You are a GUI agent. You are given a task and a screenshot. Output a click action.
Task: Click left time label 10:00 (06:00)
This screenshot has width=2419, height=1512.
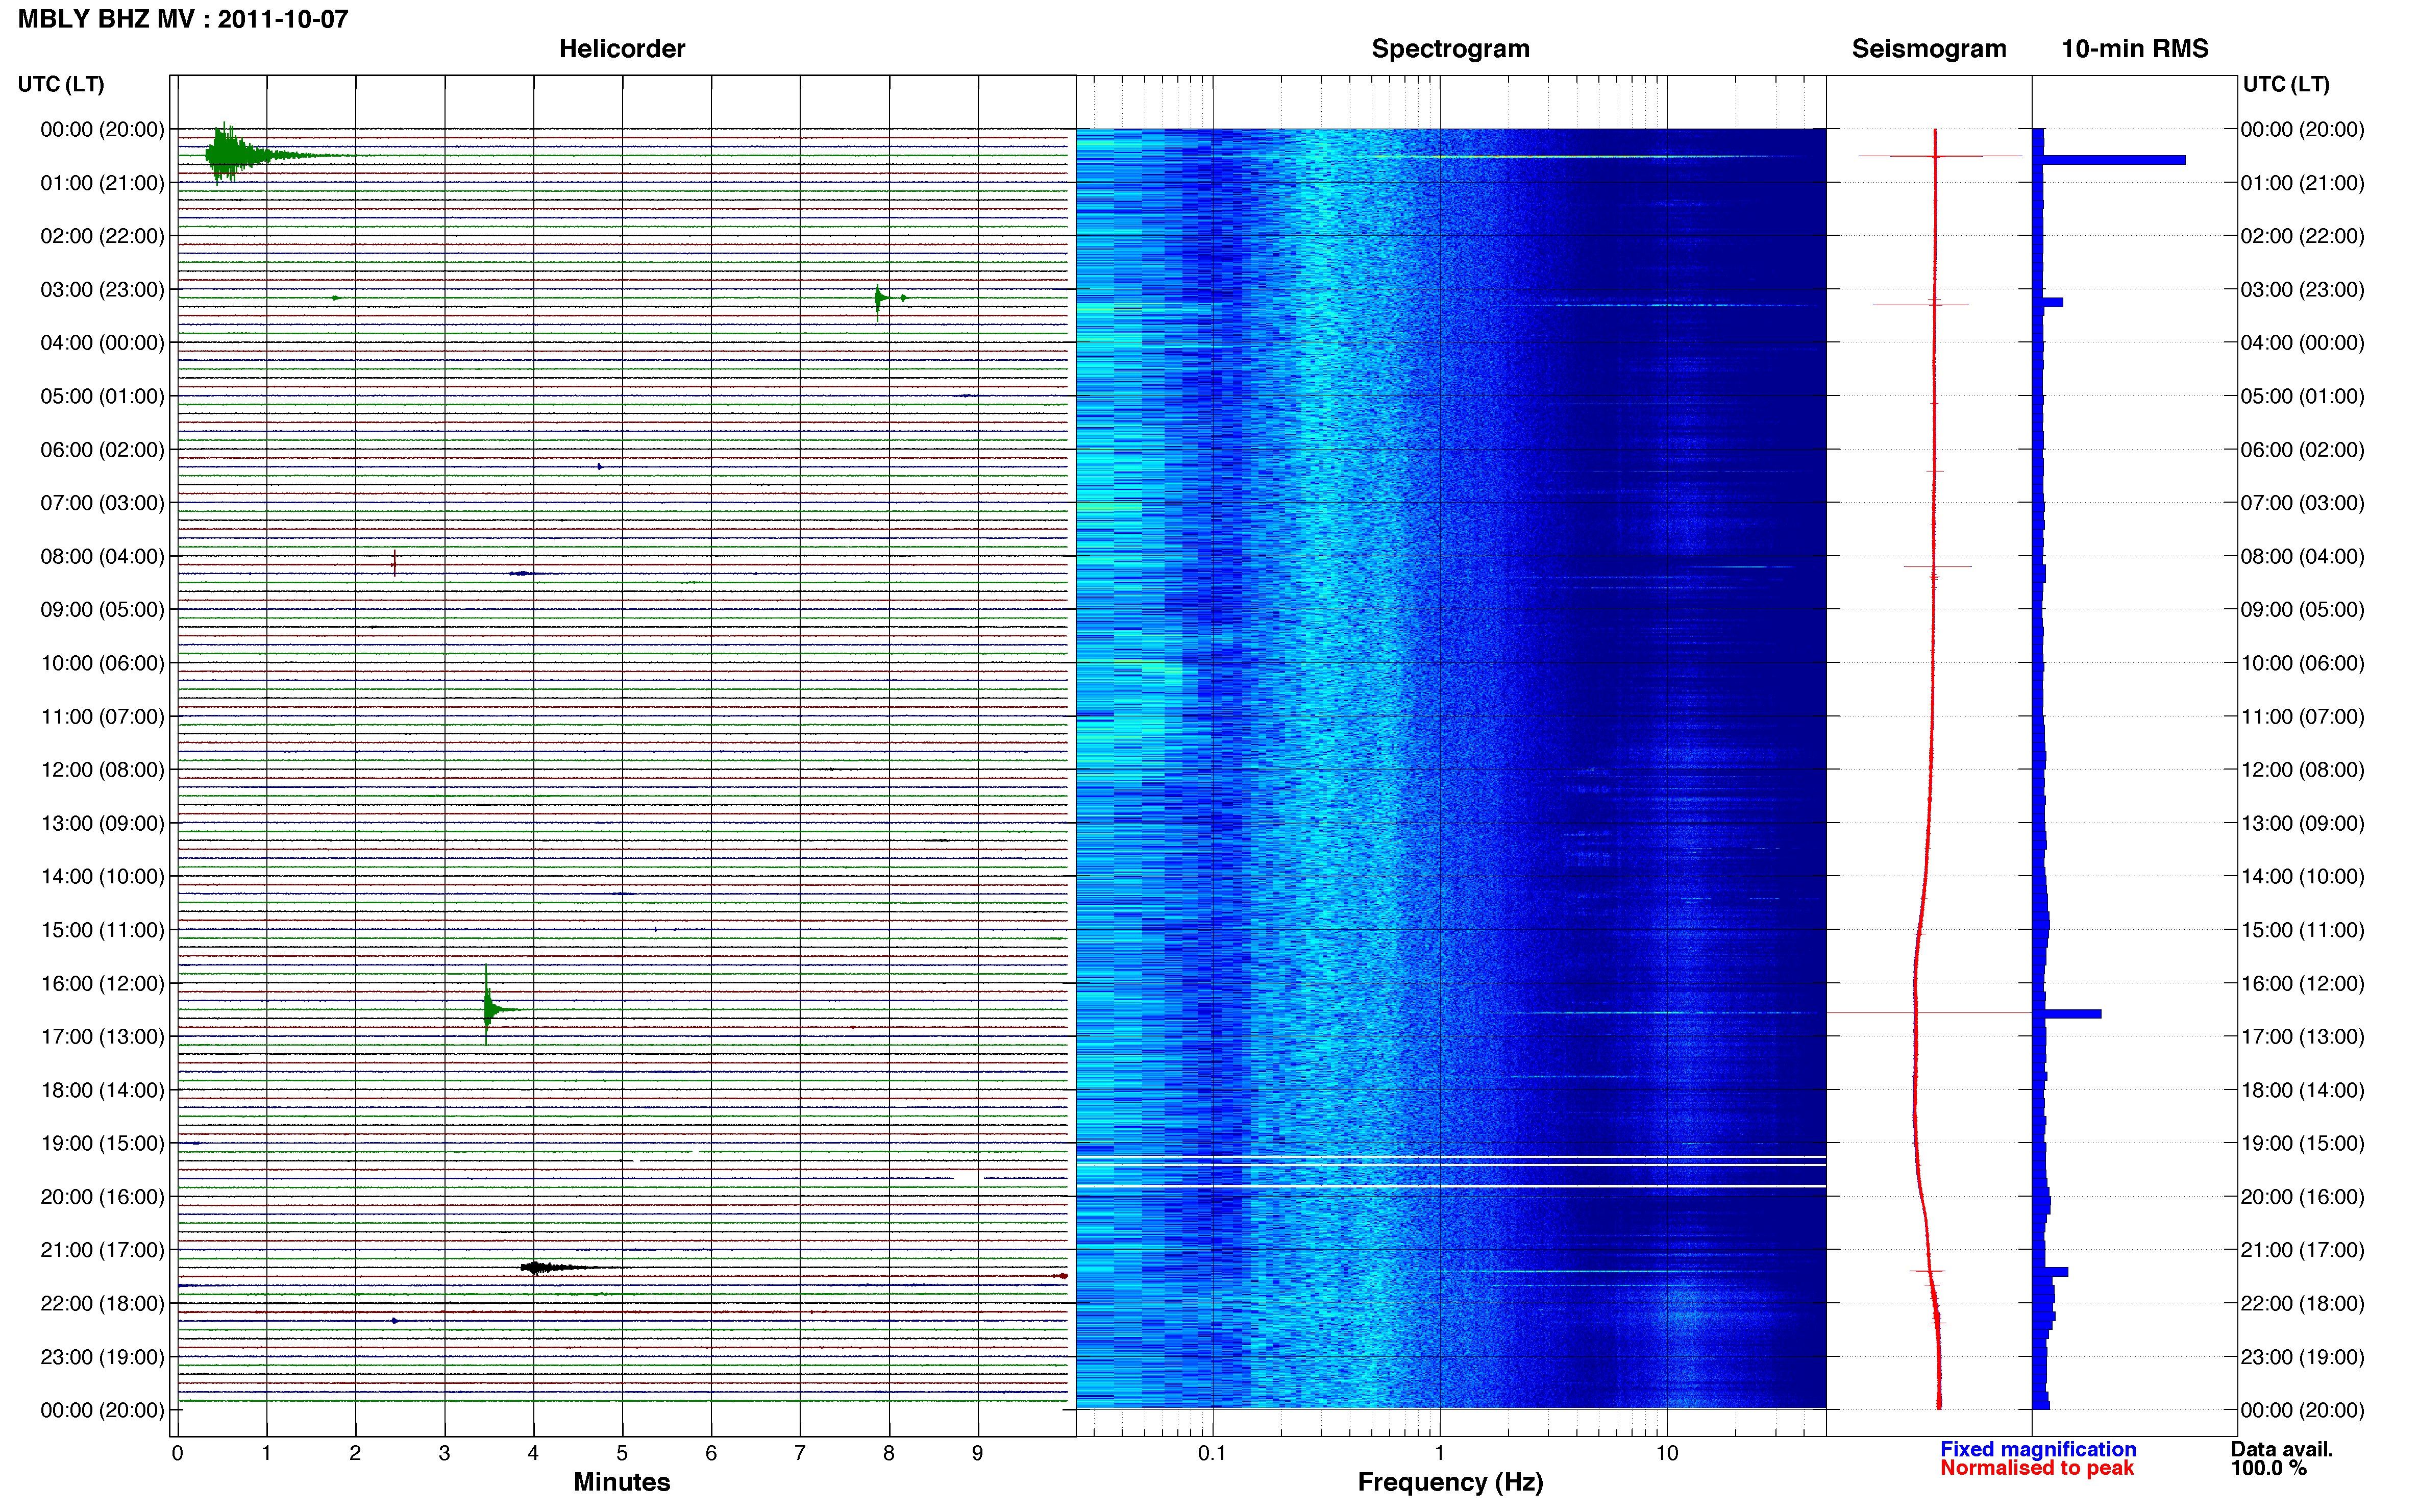(x=102, y=663)
